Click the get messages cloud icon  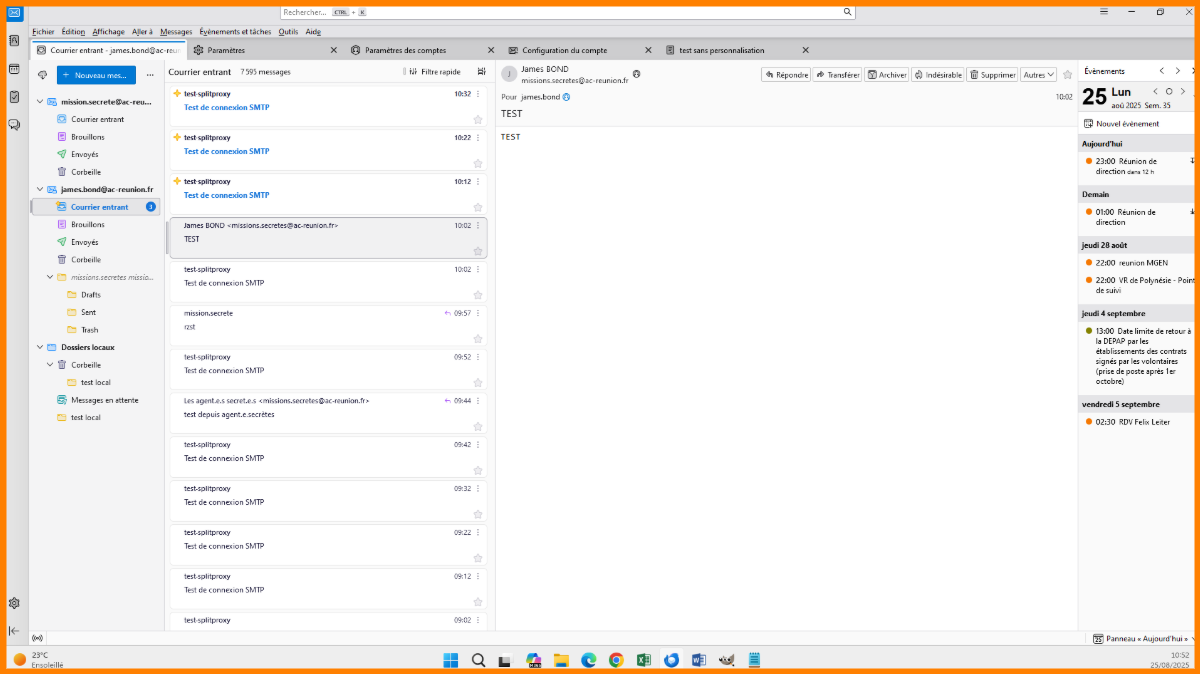pos(43,75)
